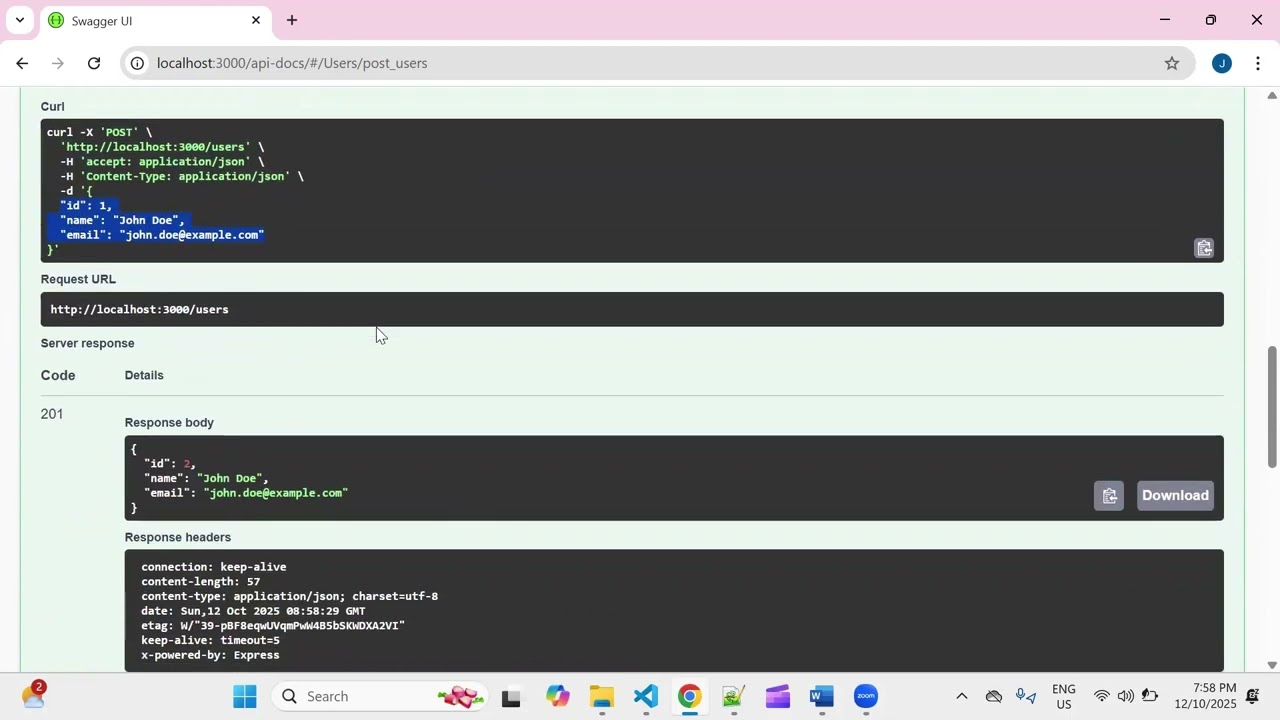The image size is (1280, 720).
Task: Select the Swagger UI browser tab
Action: tap(155, 20)
